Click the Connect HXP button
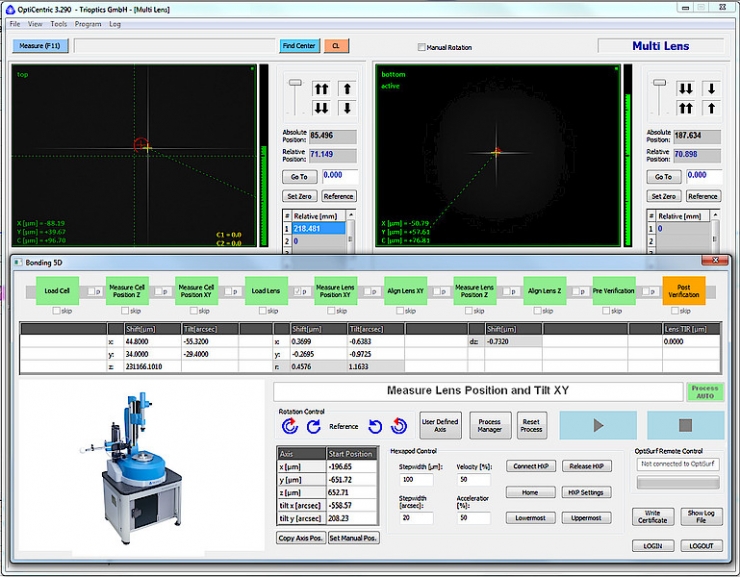This screenshot has width=740, height=577. click(x=531, y=466)
